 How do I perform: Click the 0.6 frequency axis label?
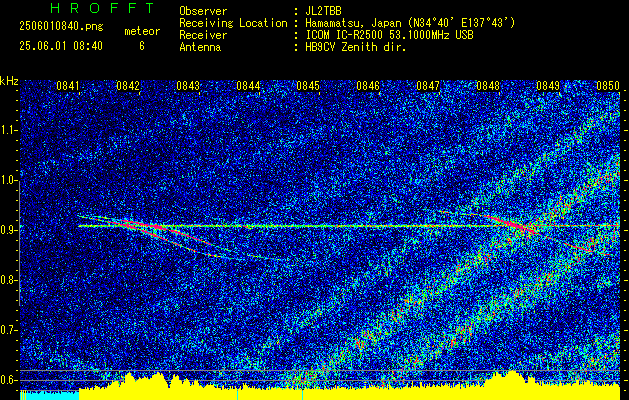(x=9, y=380)
